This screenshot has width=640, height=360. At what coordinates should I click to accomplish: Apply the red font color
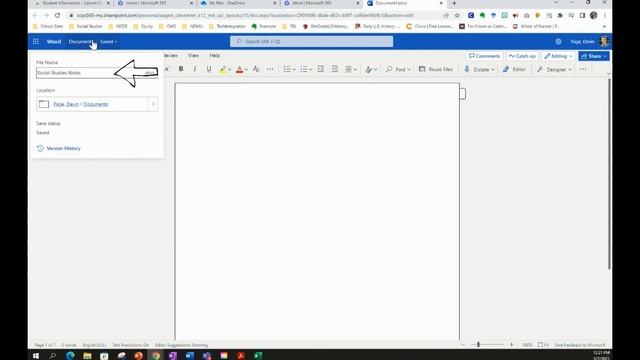coord(240,70)
